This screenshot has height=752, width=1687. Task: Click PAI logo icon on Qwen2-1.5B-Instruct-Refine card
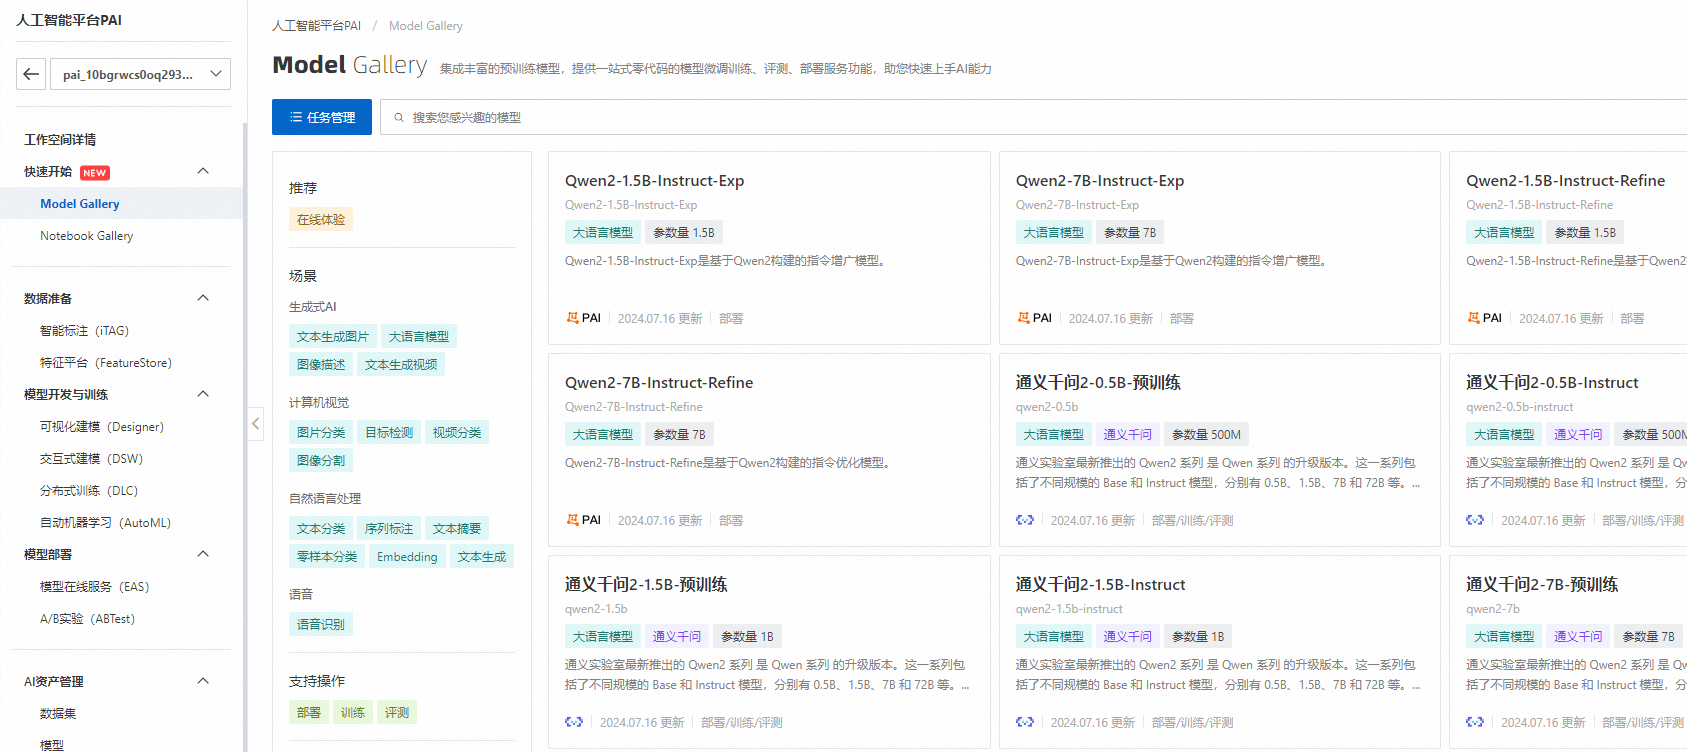click(1474, 318)
